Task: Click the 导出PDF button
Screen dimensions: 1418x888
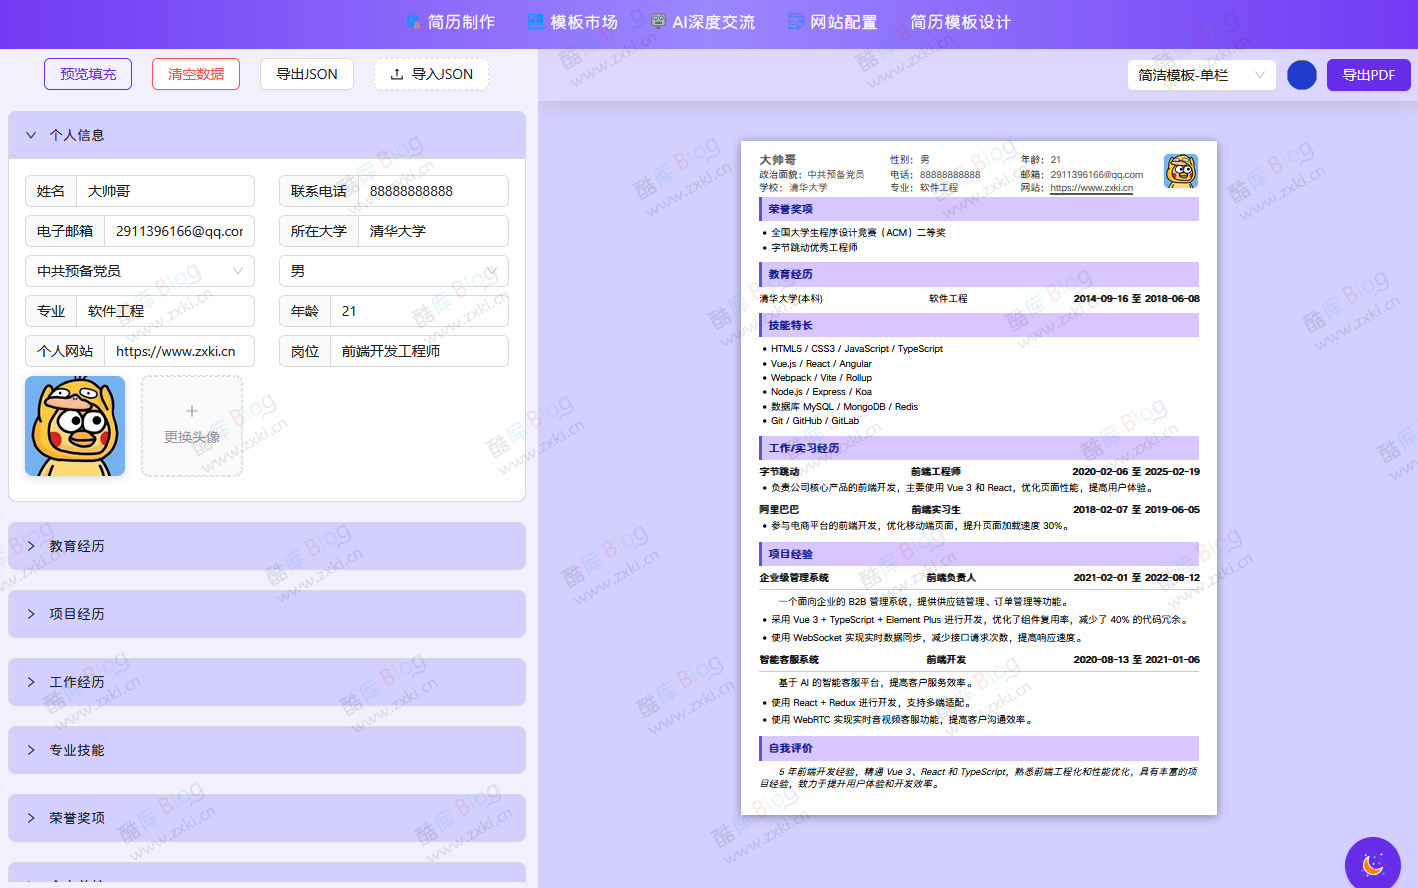Action: pos(1368,75)
